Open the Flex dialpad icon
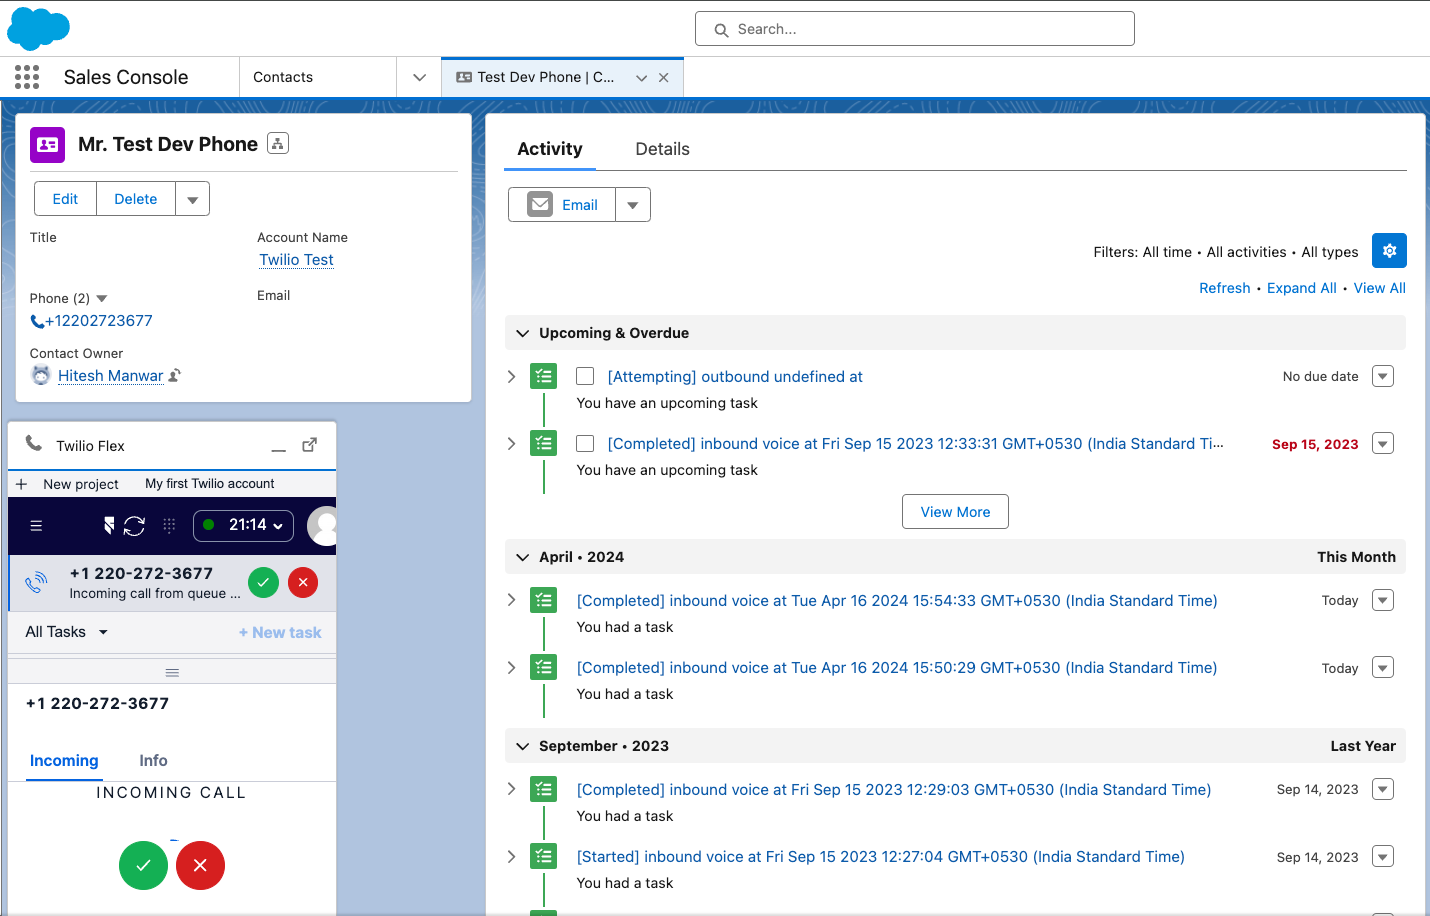This screenshot has width=1430, height=916. [169, 526]
